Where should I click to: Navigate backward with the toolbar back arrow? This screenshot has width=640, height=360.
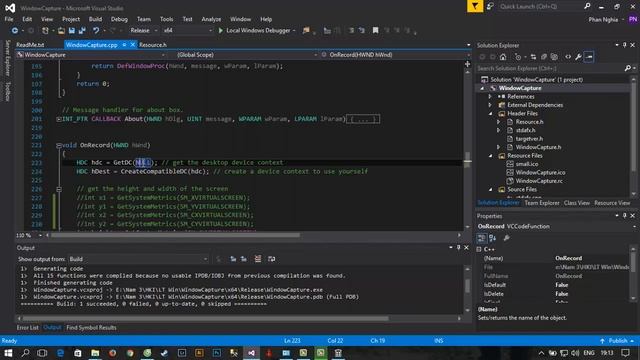point(15,31)
